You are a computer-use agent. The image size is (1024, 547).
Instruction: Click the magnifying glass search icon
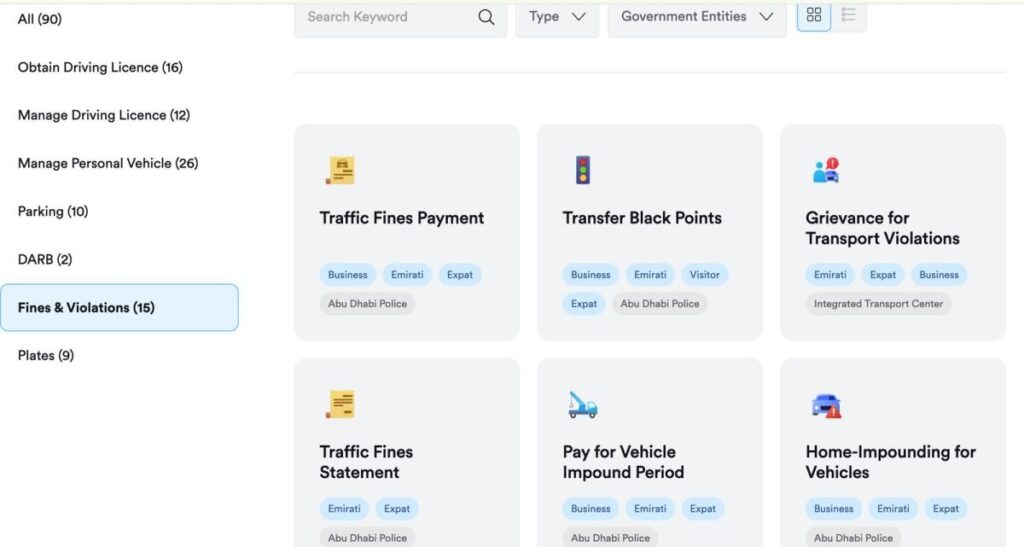pos(486,17)
